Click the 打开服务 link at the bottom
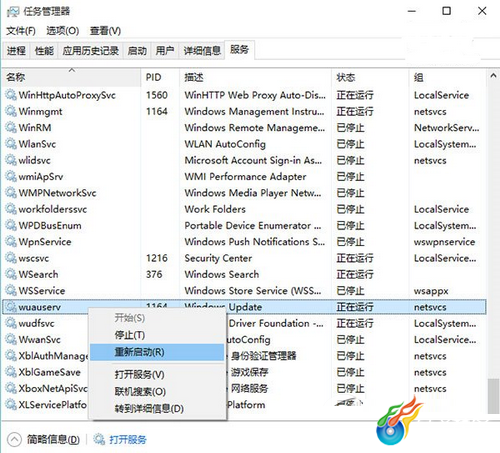 (x=128, y=440)
